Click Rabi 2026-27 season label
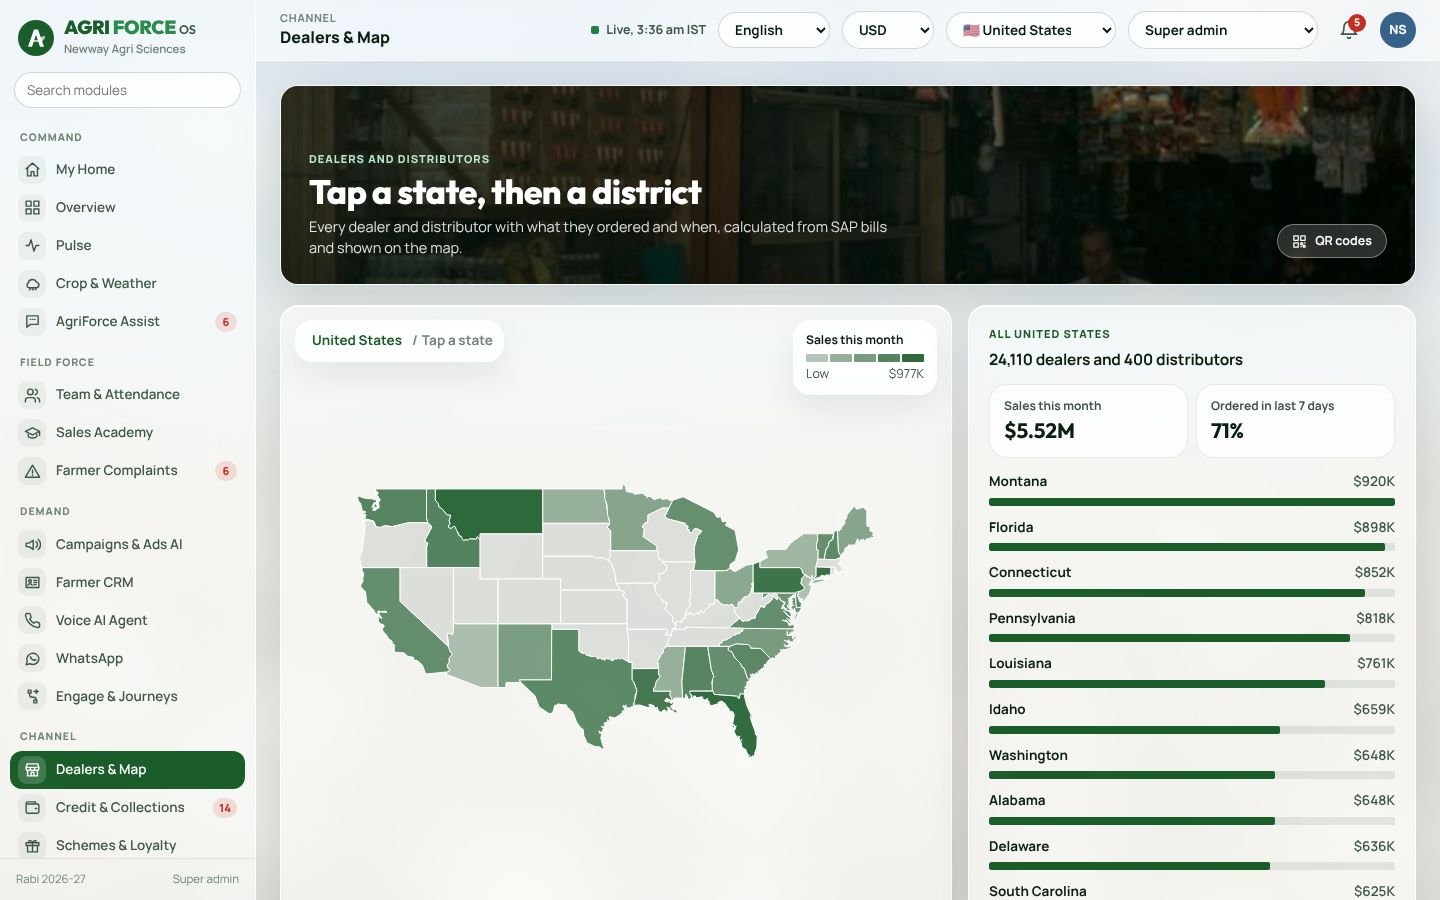 [51, 879]
